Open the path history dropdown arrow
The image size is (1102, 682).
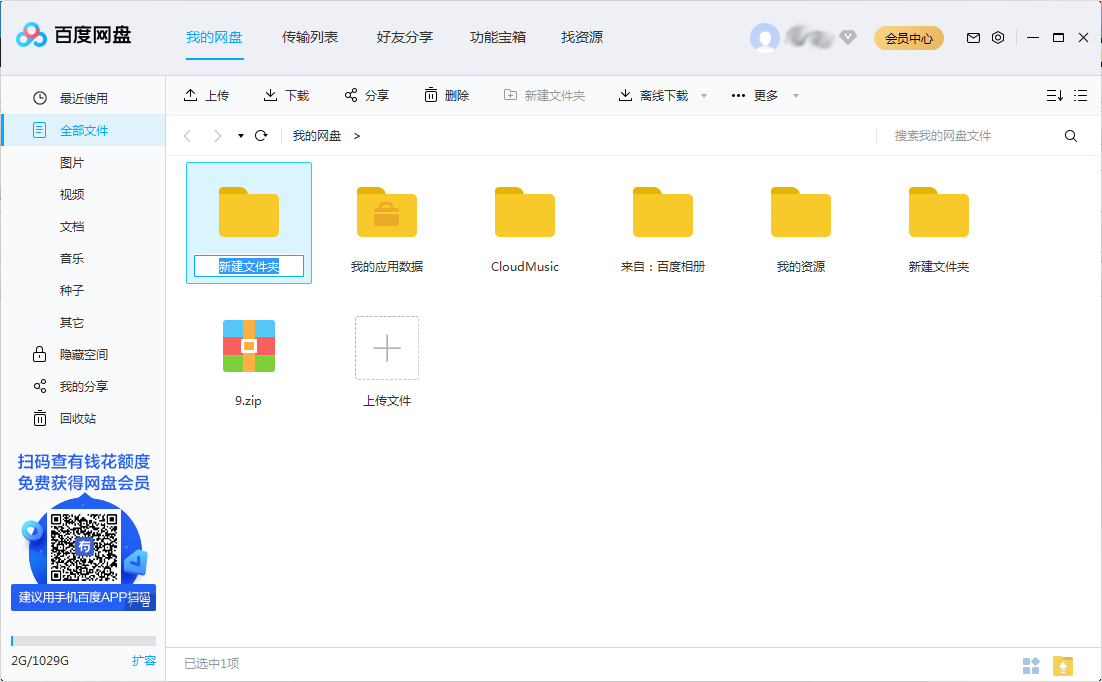[x=240, y=135]
